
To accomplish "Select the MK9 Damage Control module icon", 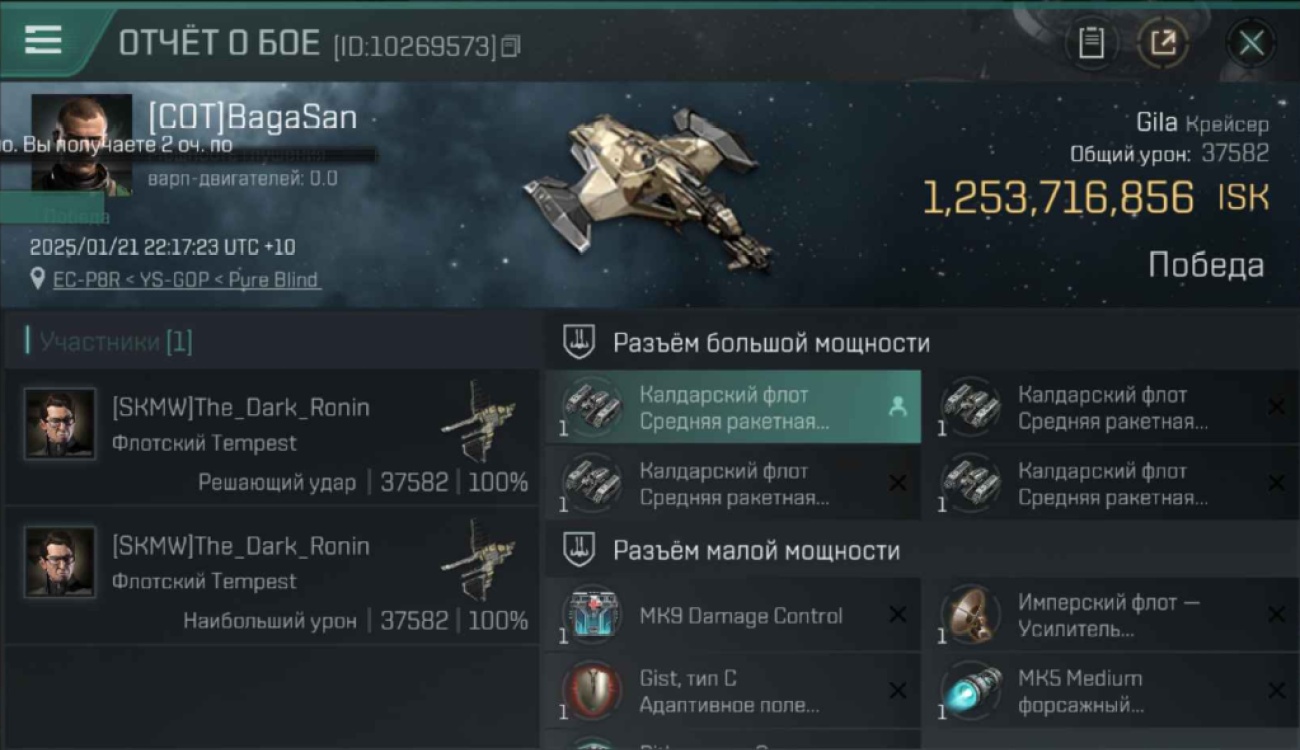I will coord(592,615).
